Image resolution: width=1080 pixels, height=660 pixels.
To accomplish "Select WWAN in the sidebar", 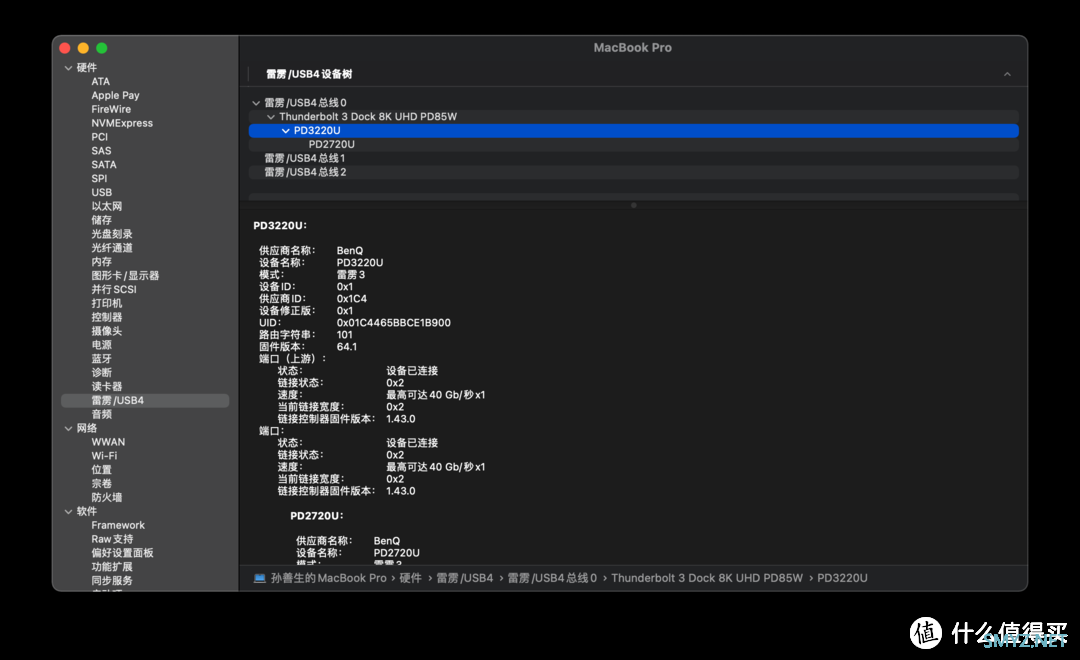I will [108, 442].
